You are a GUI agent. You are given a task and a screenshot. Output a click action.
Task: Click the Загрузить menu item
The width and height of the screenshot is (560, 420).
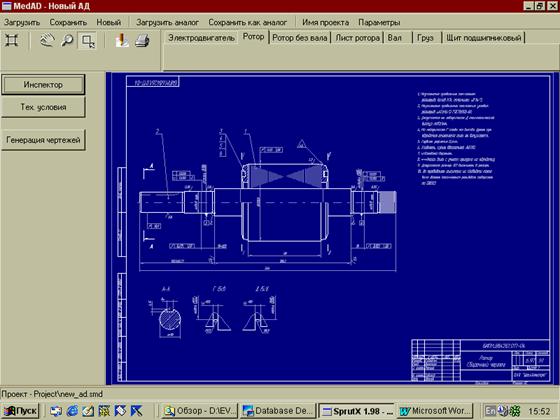(22, 22)
